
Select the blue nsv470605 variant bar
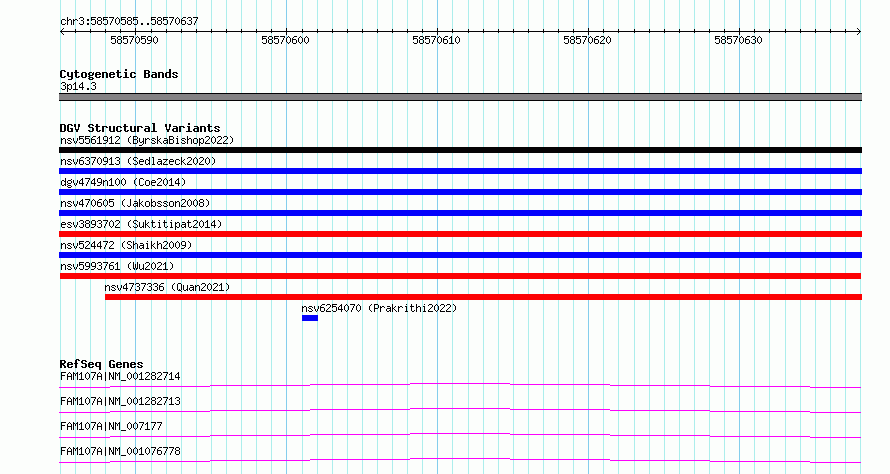click(460, 213)
